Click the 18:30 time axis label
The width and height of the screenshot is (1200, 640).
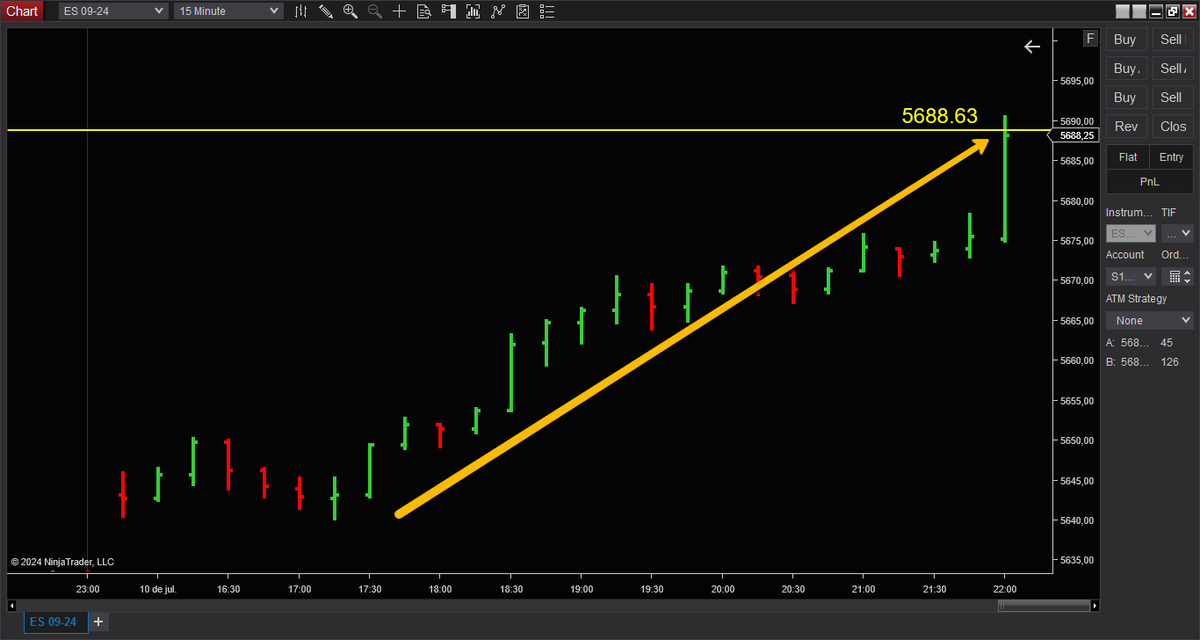tap(510, 590)
